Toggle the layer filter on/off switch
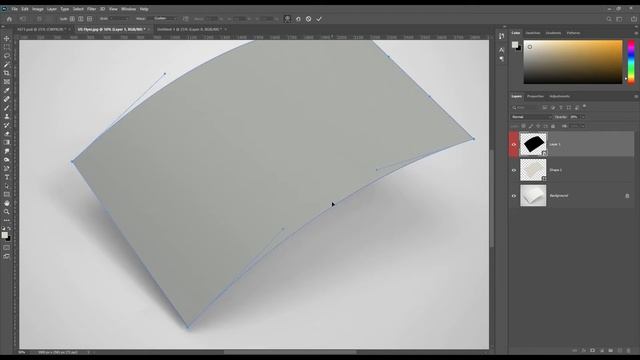 pos(584,107)
